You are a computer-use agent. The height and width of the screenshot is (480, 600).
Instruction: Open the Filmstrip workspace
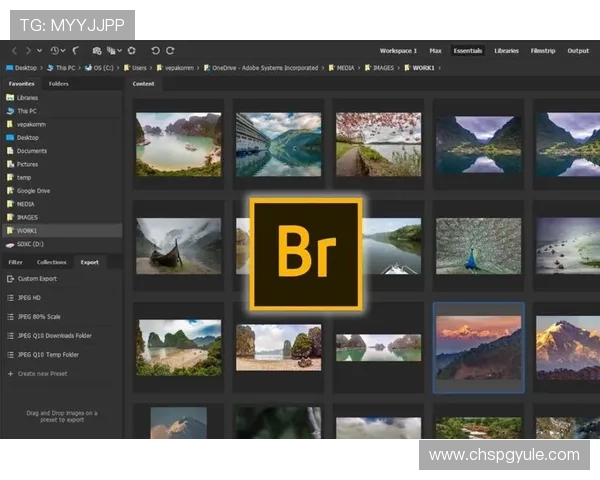click(543, 51)
